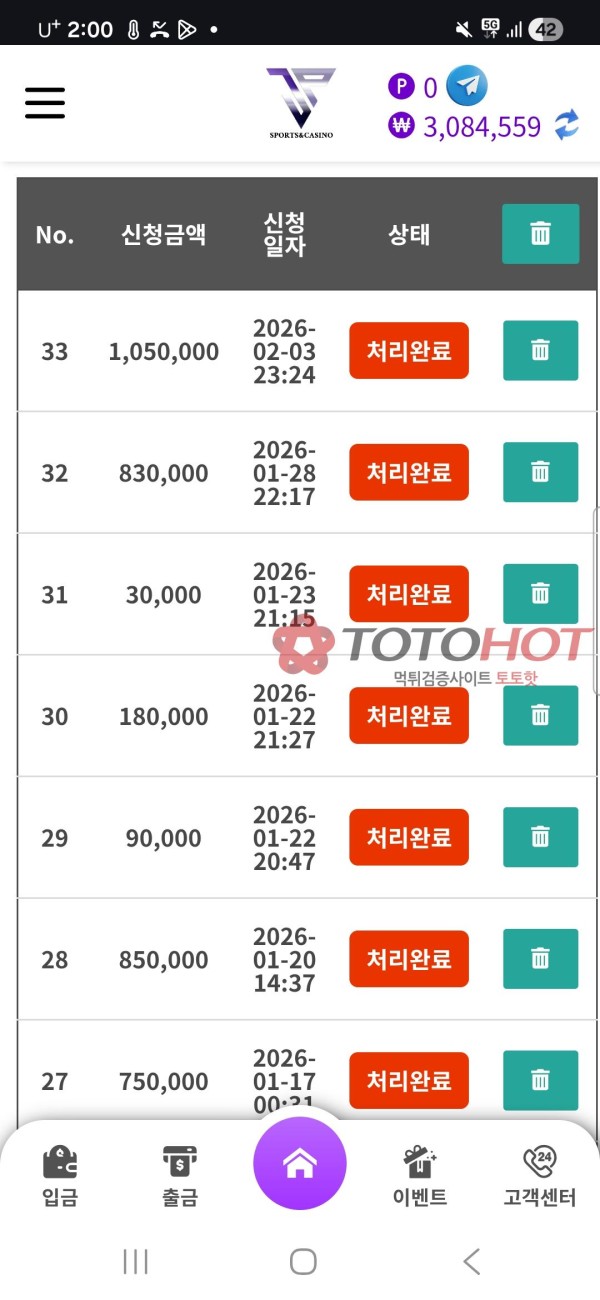Click the Sports&Casino logo
This screenshot has height=1300, width=600.
pos(300,102)
